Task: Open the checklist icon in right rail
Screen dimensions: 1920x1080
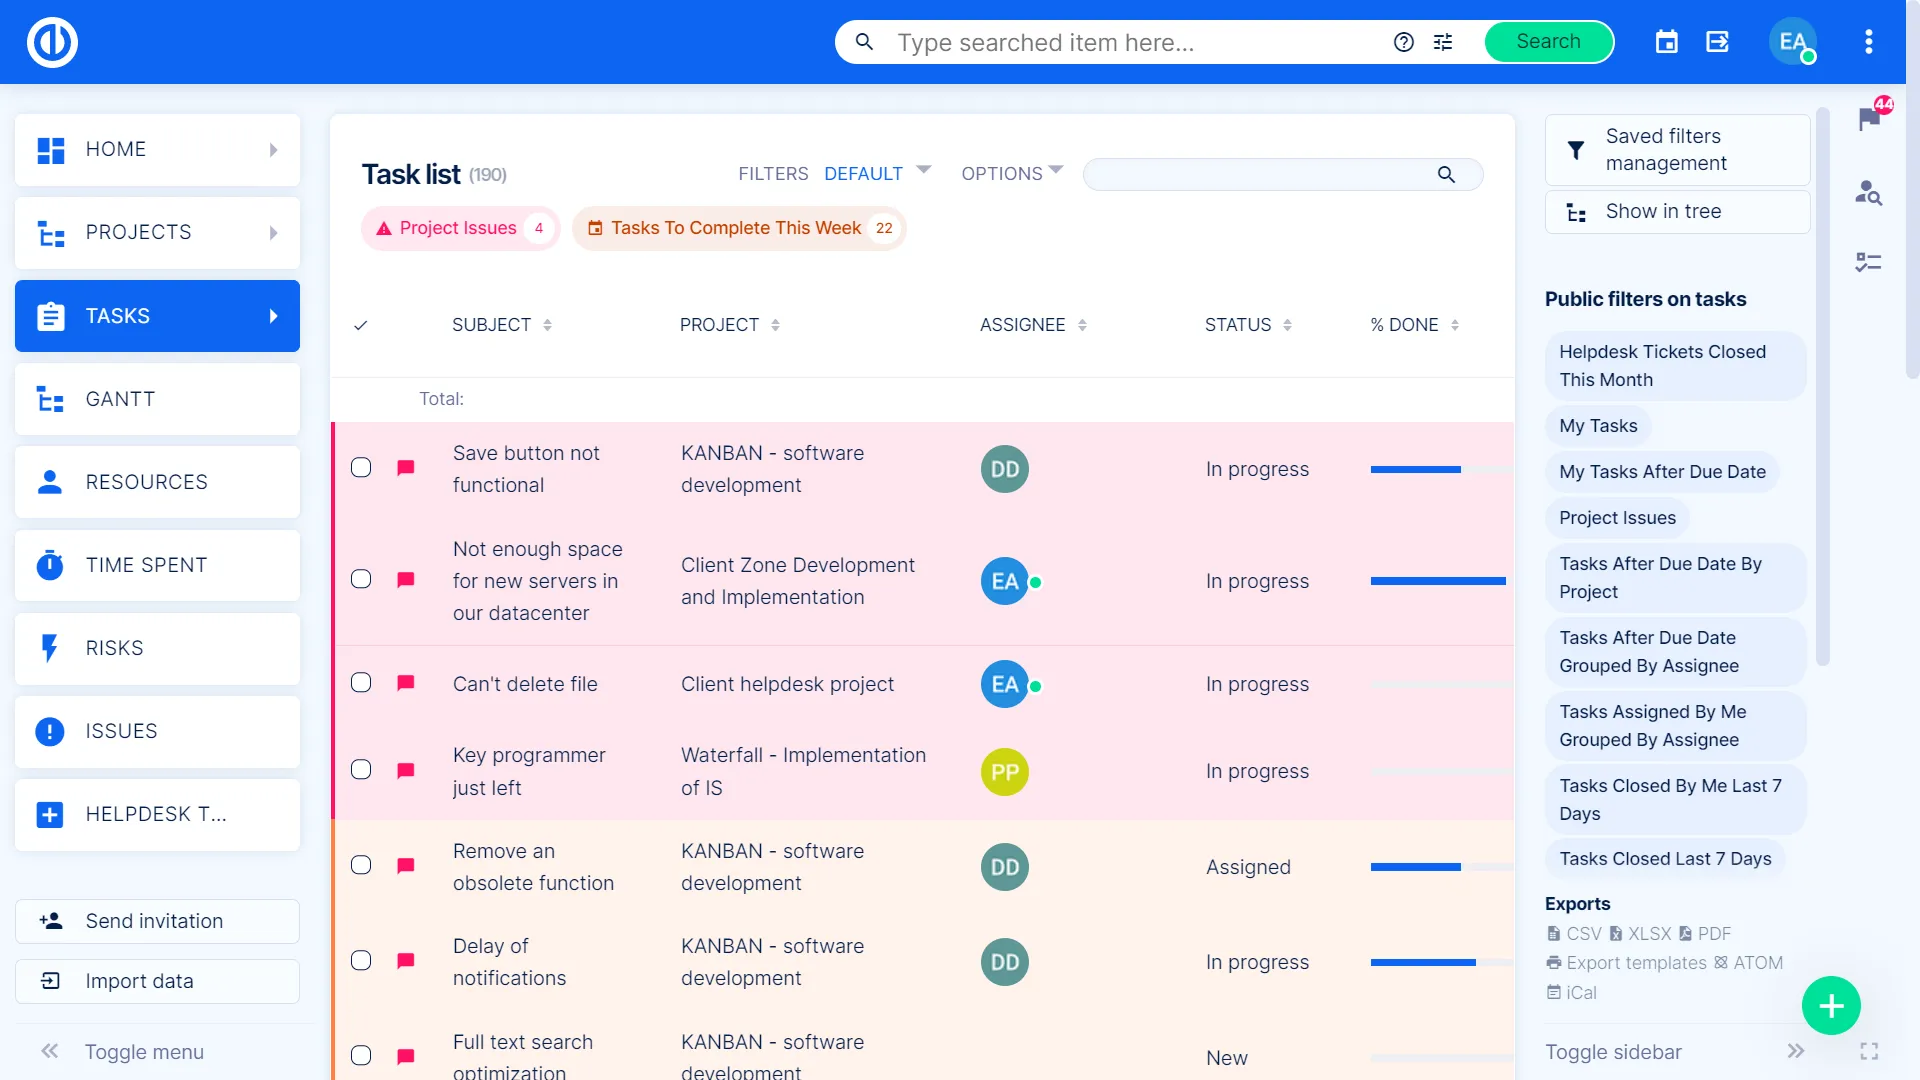Action: pos(1868,262)
